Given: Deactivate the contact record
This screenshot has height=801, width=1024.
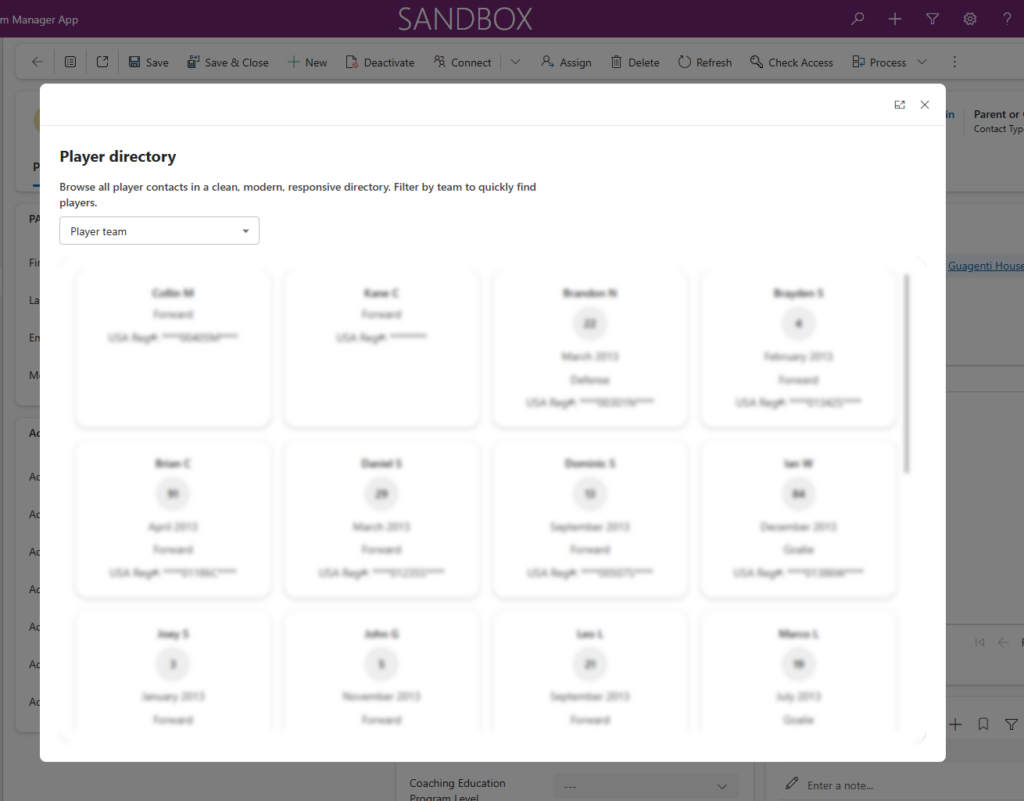Looking at the screenshot, I should point(379,62).
